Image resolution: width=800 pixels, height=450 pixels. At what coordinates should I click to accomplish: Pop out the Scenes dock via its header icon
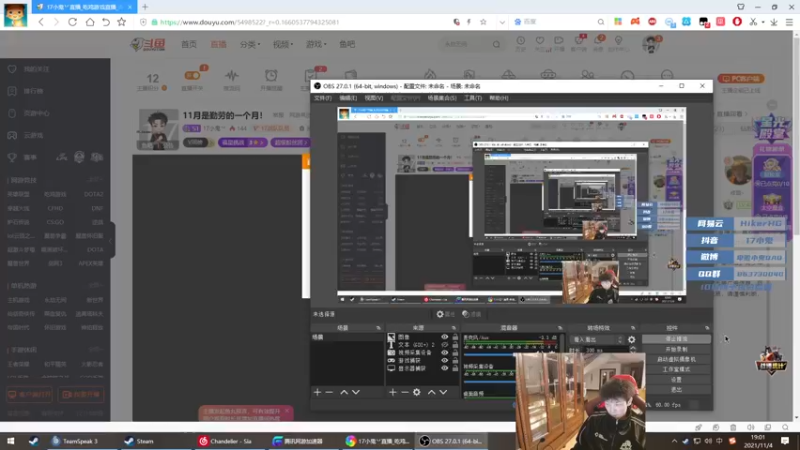(378, 328)
